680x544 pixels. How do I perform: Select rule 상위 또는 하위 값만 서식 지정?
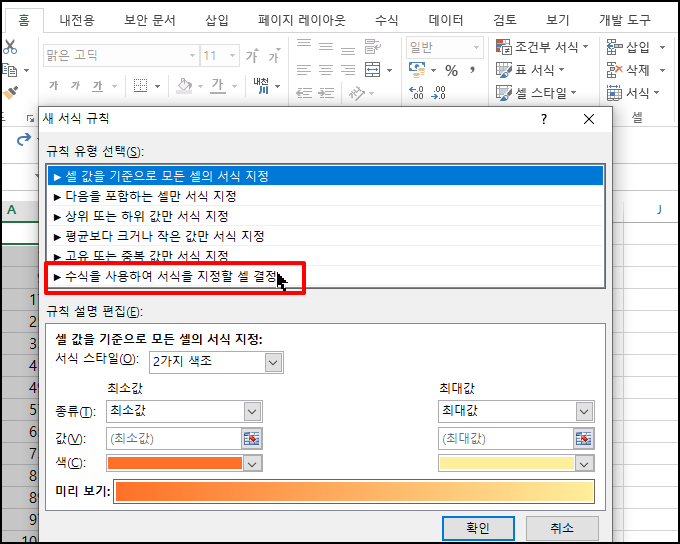tap(326, 216)
